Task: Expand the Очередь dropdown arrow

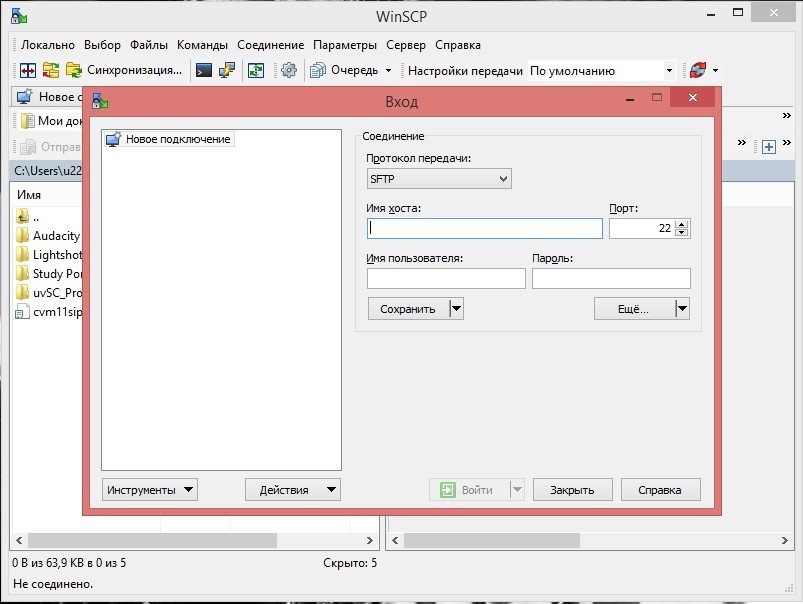Action: [388, 70]
